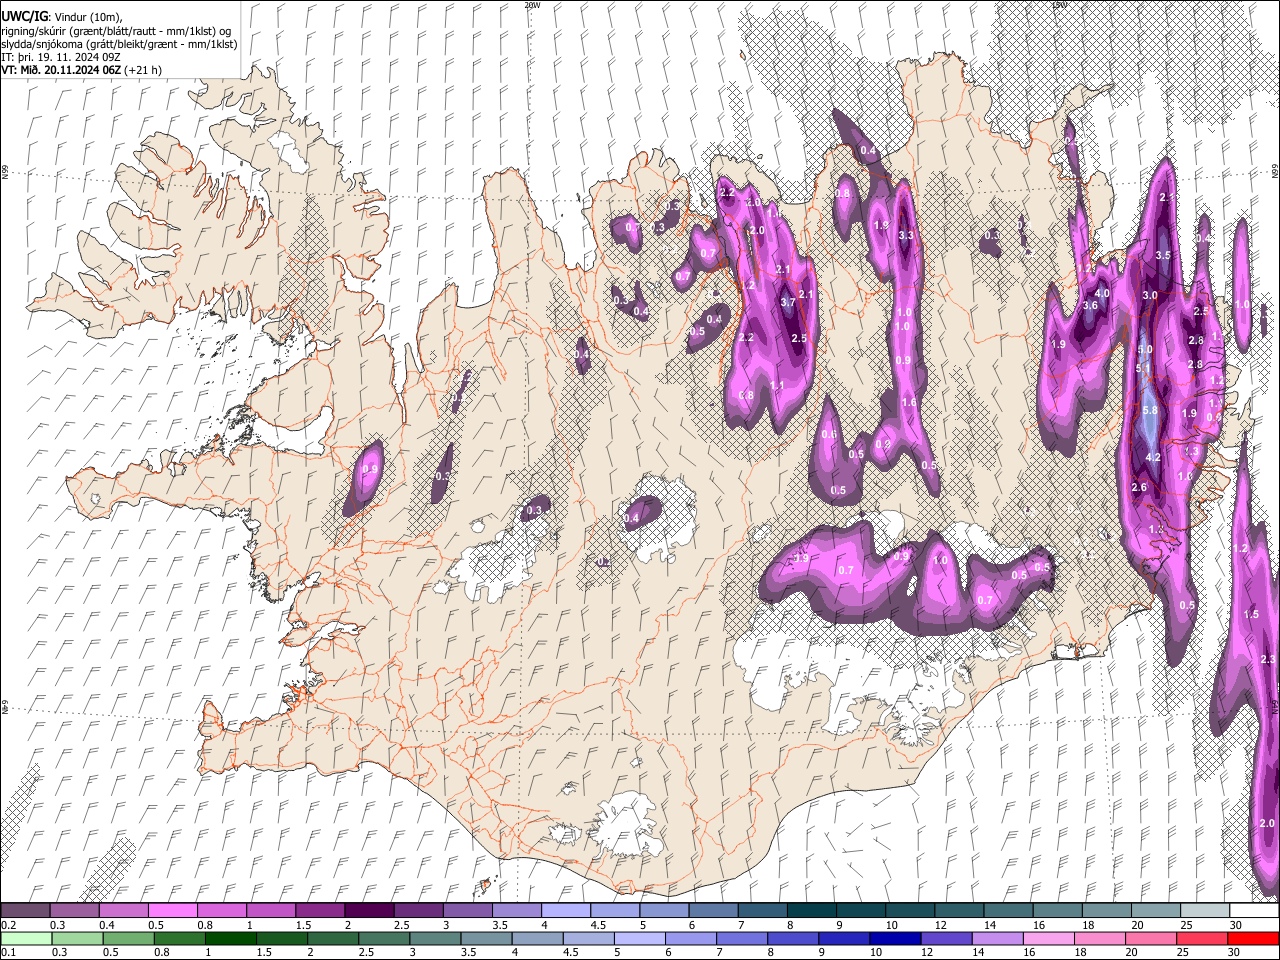This screenshot has width=1280, height=960.
Task: Click the 15W longitude label at the top
Action: (x=1059, y=5)
